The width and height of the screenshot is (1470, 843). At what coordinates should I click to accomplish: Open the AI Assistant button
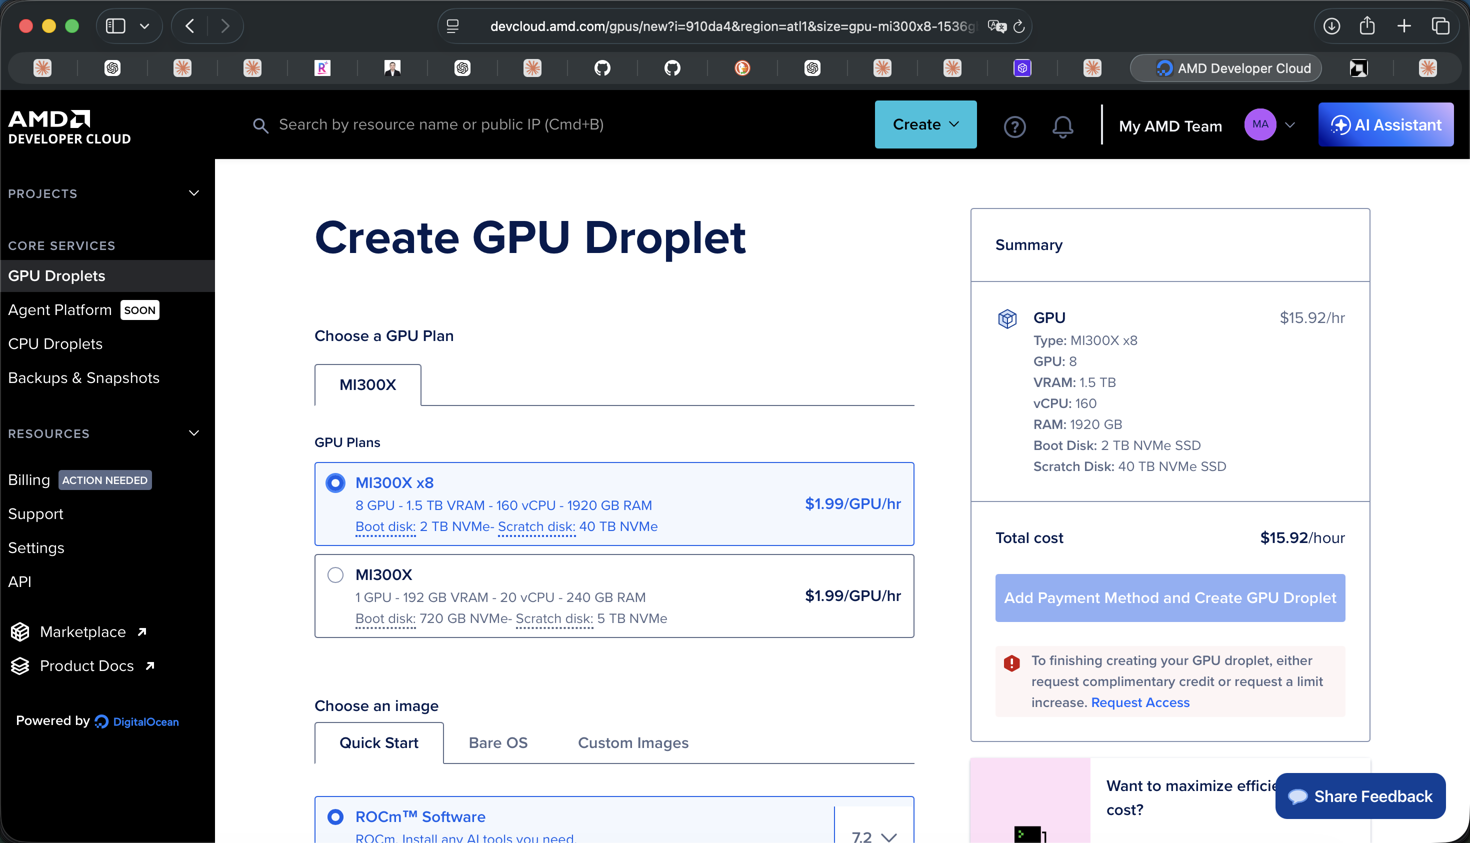(x=1385, y=125)
